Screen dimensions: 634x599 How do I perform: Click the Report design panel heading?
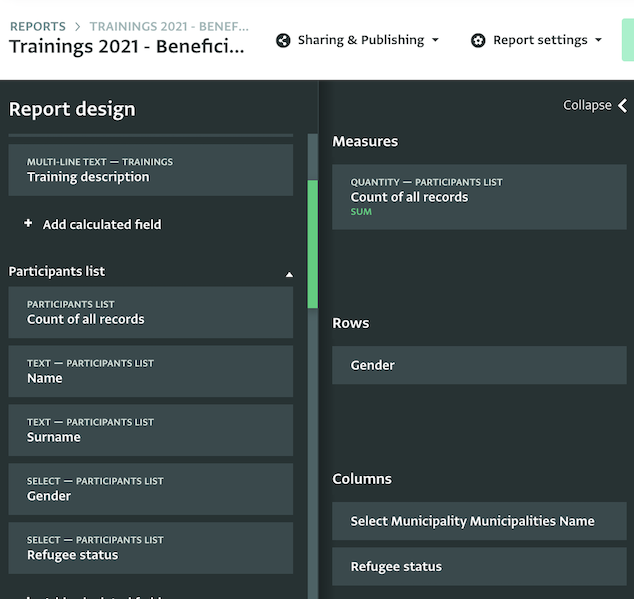coord(72,109)
